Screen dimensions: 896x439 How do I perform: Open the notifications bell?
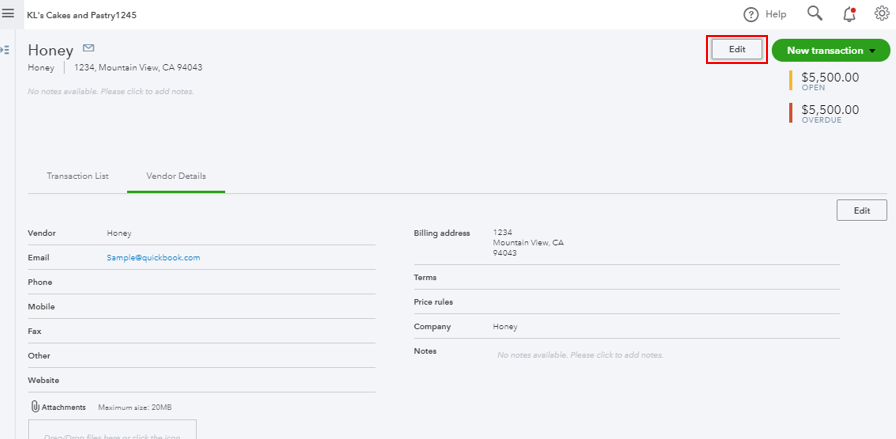[849, 14]
